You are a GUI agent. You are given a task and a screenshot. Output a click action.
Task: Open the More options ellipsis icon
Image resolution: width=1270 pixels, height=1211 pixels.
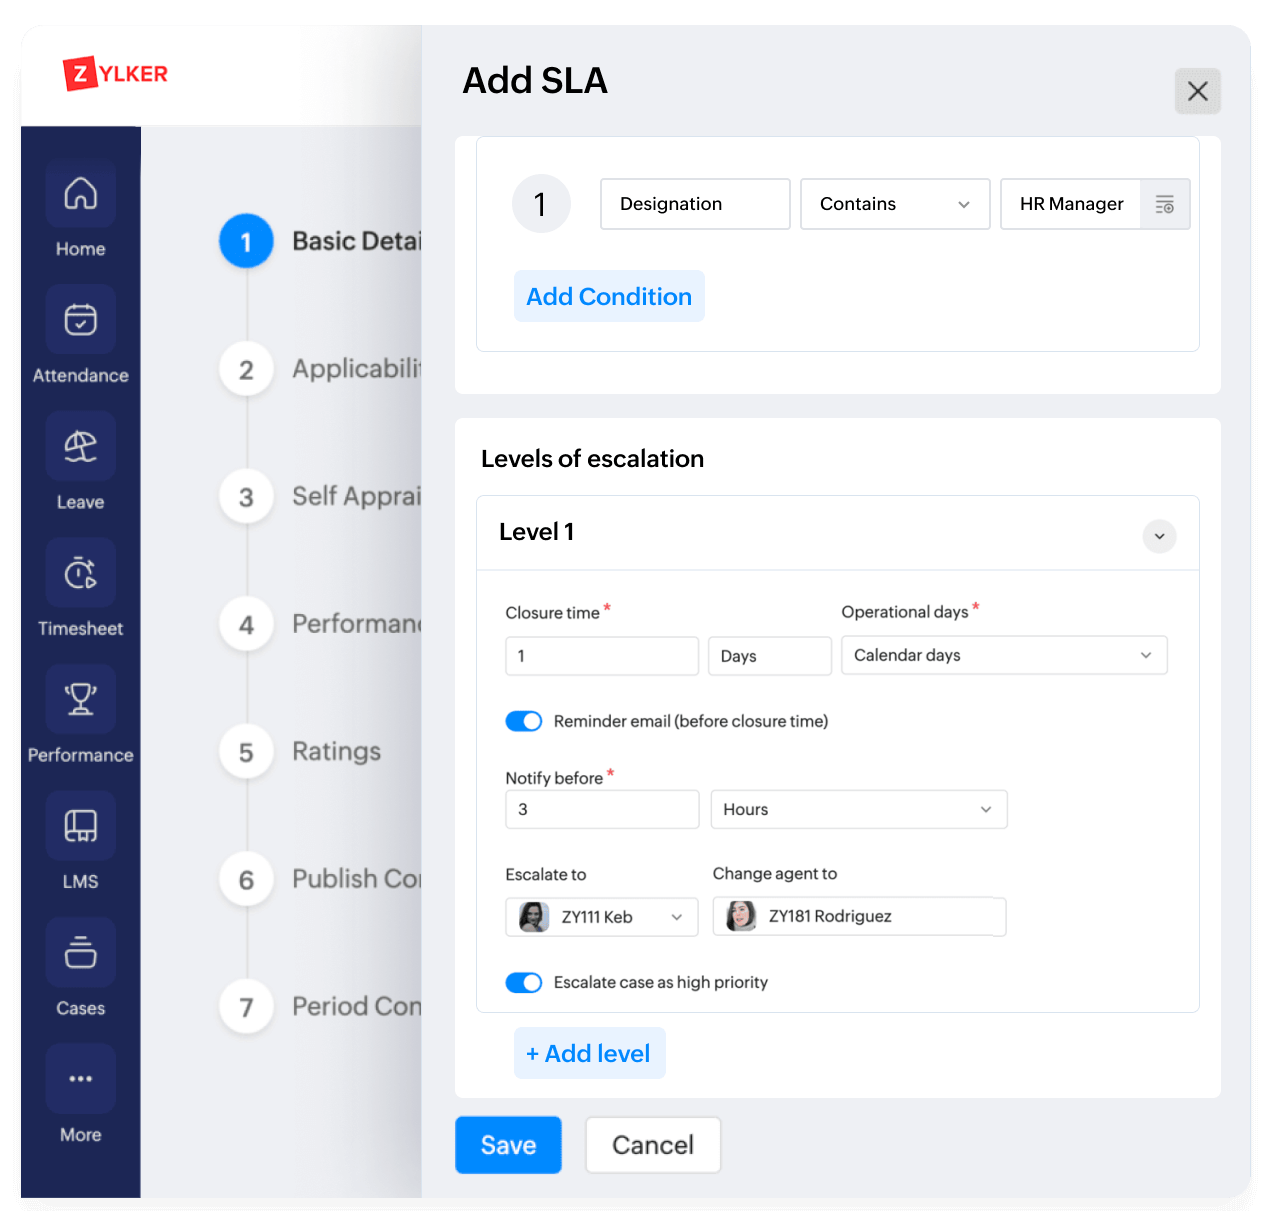coord(80,1080)
